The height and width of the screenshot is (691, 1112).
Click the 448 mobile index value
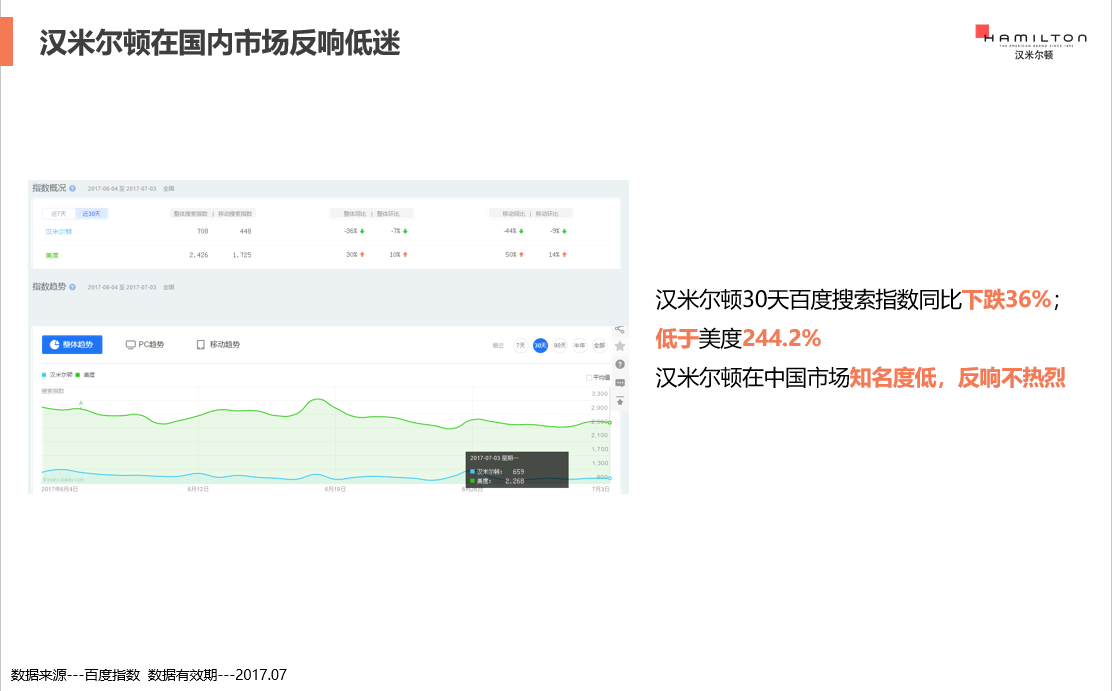pos(245,231)
